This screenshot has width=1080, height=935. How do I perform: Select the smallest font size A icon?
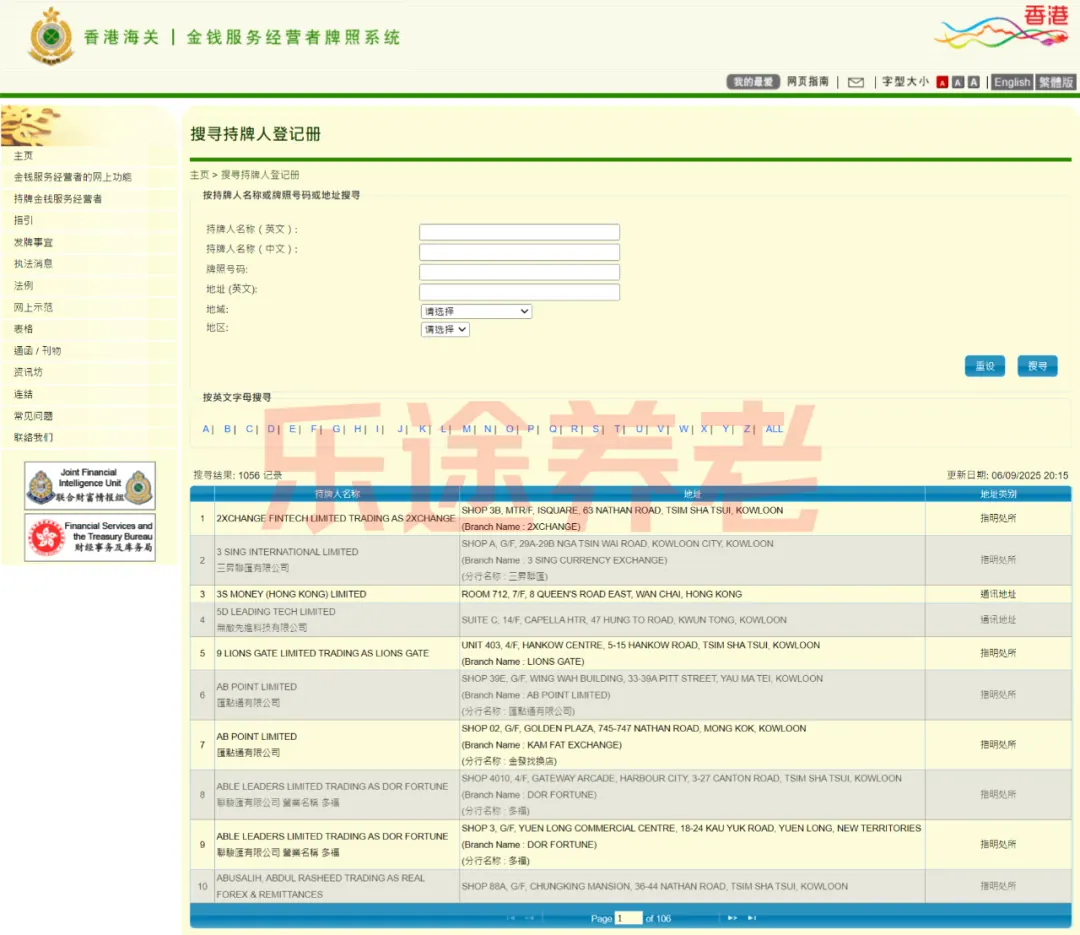pos(942,83)
